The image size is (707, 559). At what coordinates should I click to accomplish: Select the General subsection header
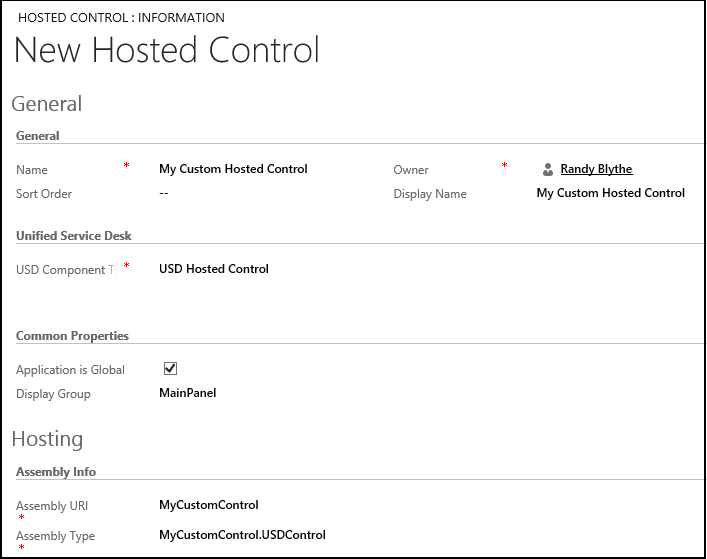(x=37, y=136)
